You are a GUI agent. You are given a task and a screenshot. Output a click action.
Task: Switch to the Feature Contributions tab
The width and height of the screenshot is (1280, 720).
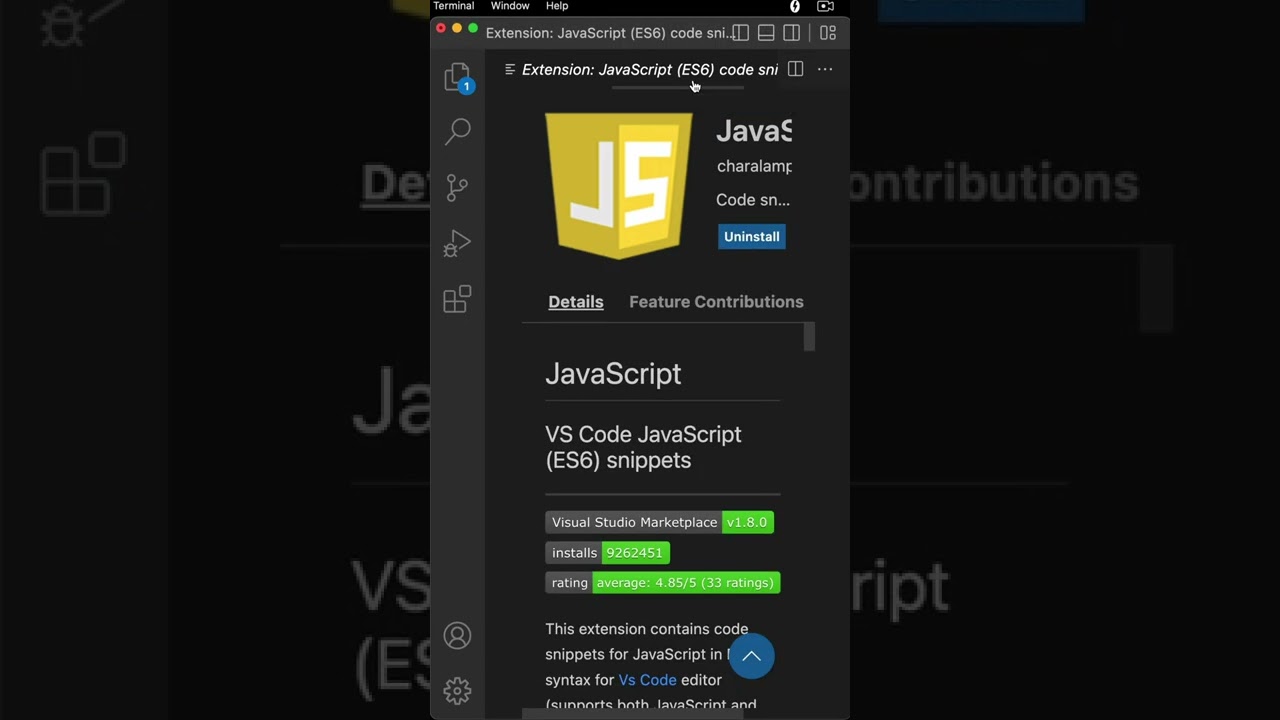click(716, 302)
